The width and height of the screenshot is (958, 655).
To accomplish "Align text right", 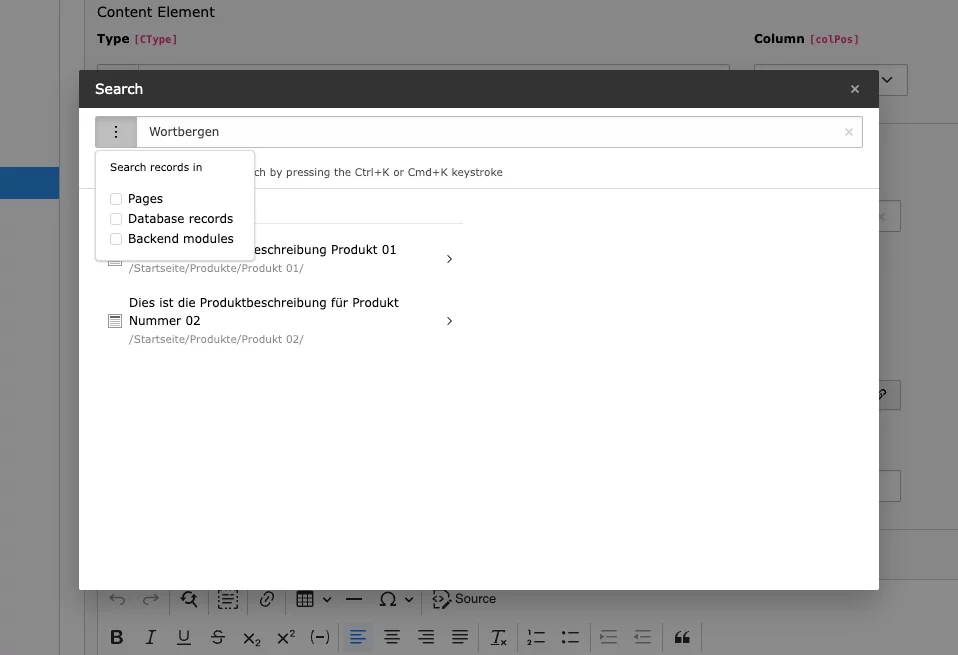I will pos(426,637).
